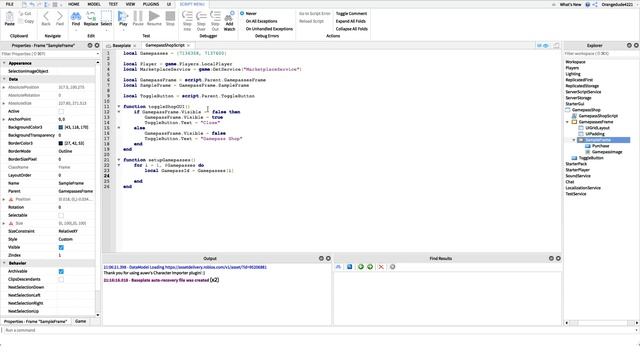Open the HOME ribbon tab
The width and height of the screenshot is (640, 360).
(74, 4)
